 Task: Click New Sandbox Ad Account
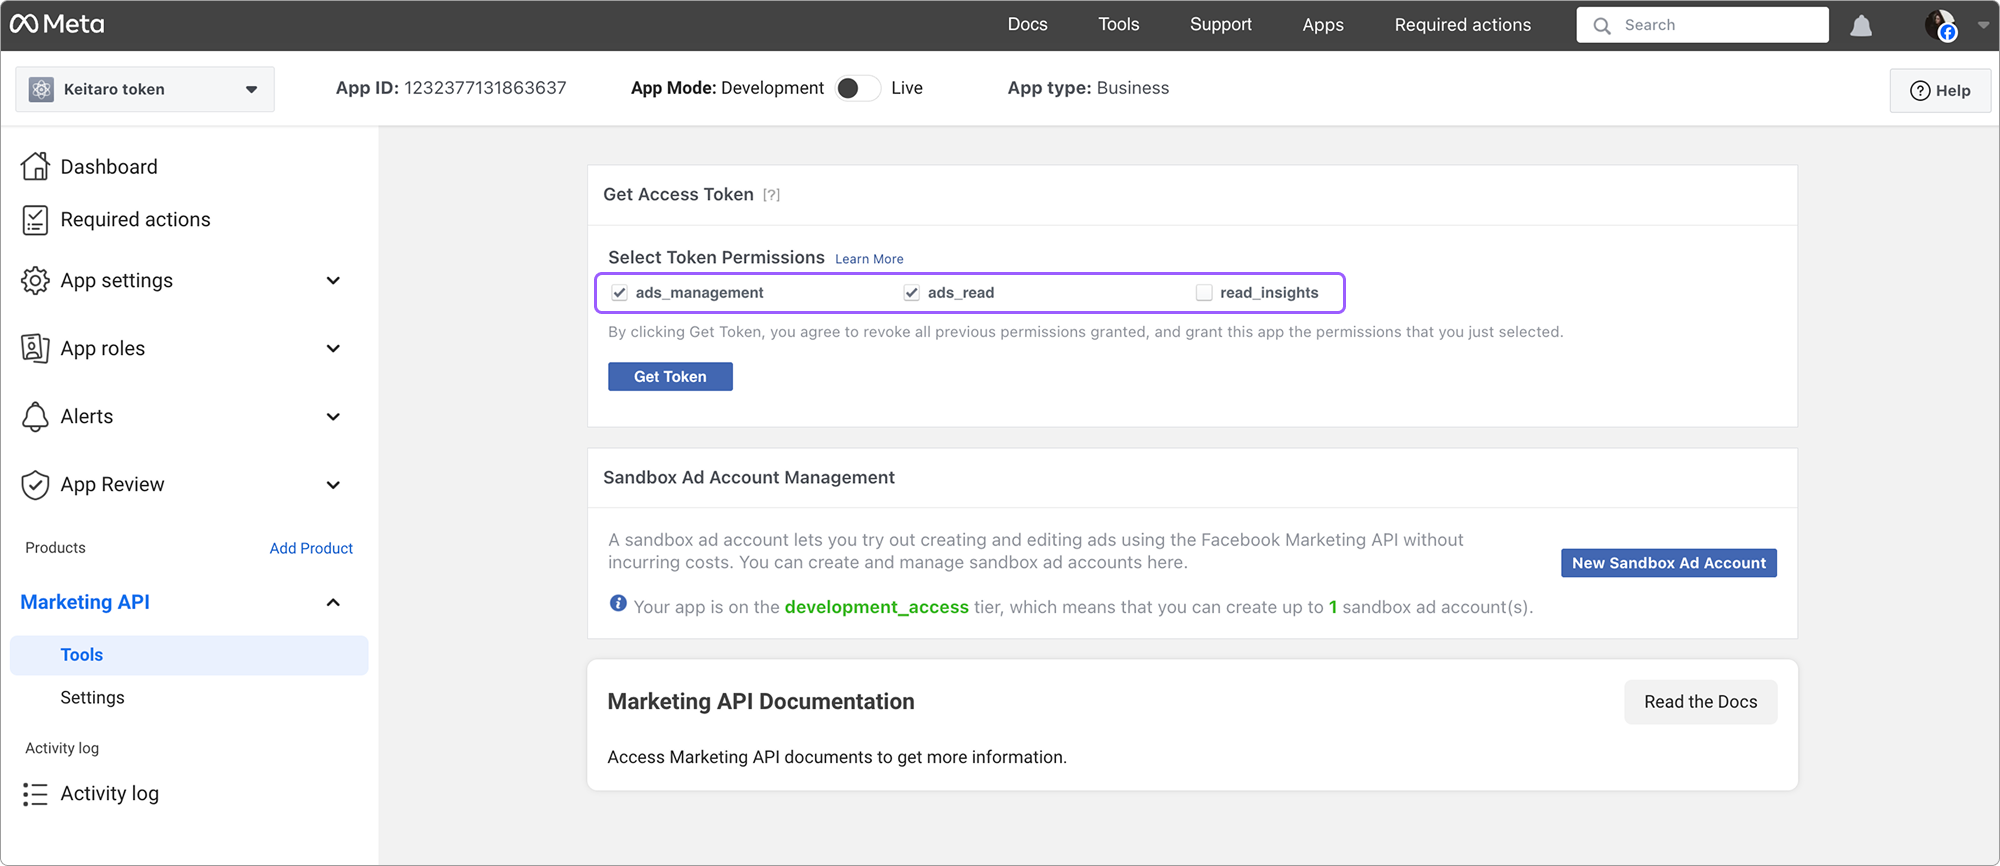coord(1668,563)
